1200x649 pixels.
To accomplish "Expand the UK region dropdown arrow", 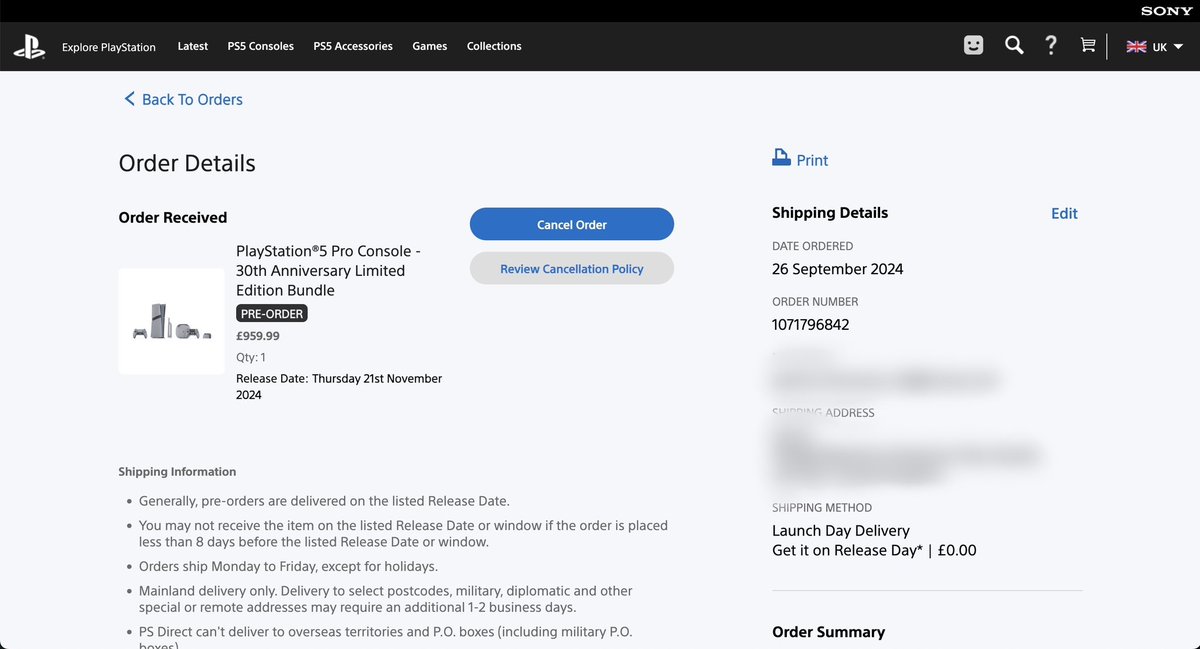I will pos(1179,47).
